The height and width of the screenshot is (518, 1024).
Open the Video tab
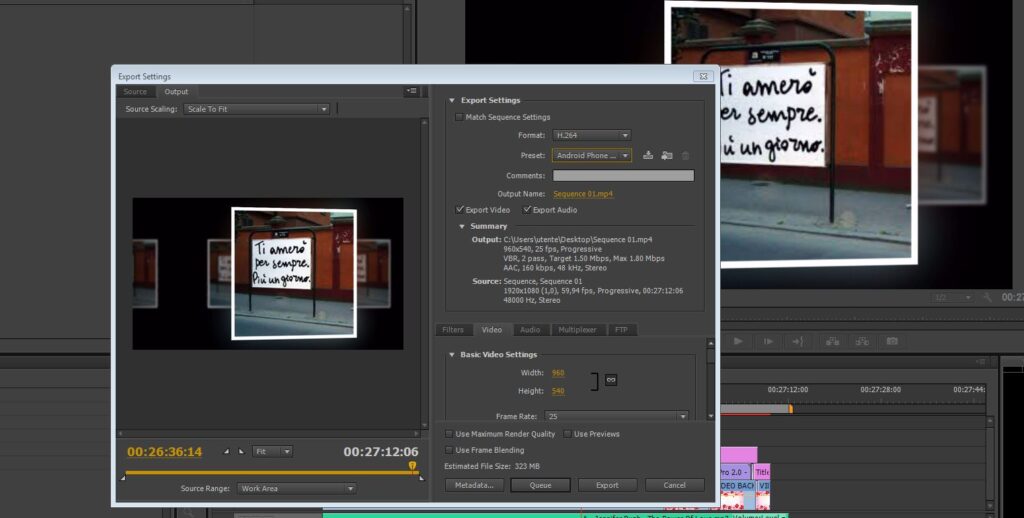tap(492, 330)
